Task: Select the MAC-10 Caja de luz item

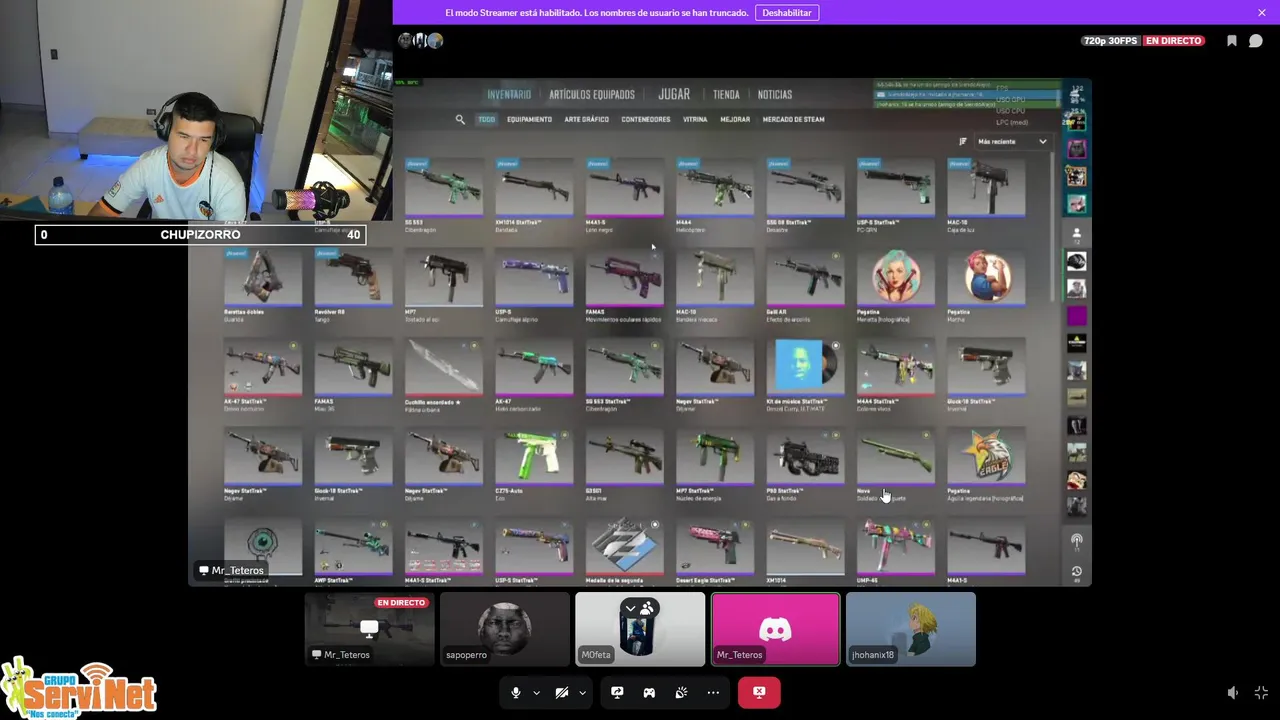Action: [x=986, y=193]
